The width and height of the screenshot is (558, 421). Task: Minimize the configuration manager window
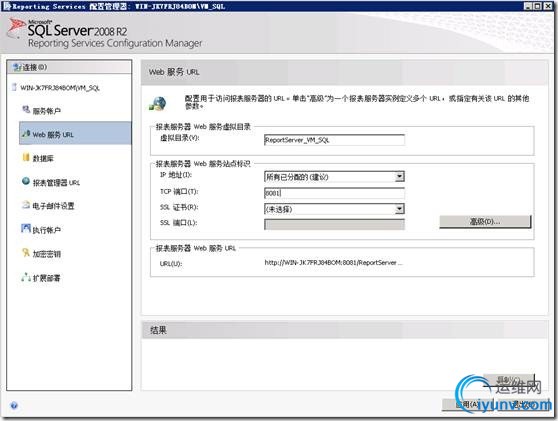(x=528, y=6)
